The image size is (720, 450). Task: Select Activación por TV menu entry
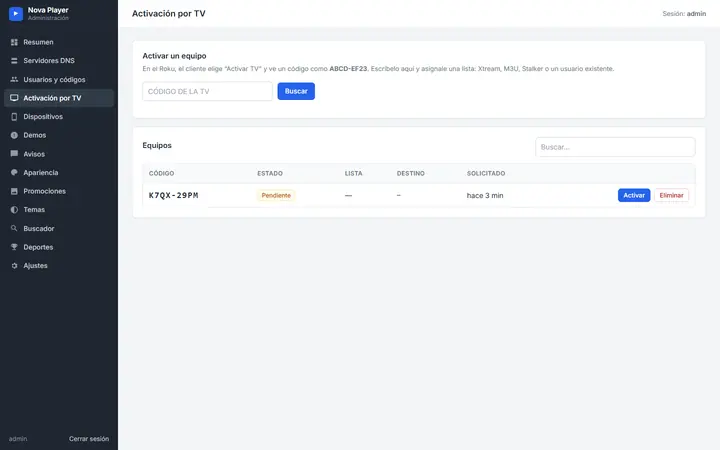pyautogui.click(x=59, y=98)
